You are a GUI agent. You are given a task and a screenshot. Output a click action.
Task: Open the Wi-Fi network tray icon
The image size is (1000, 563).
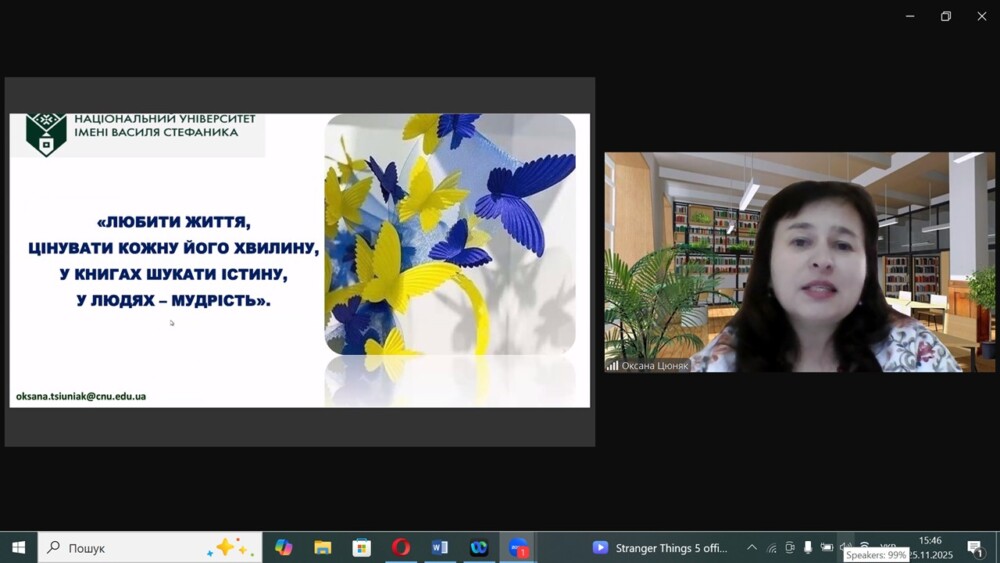(865, 547)
